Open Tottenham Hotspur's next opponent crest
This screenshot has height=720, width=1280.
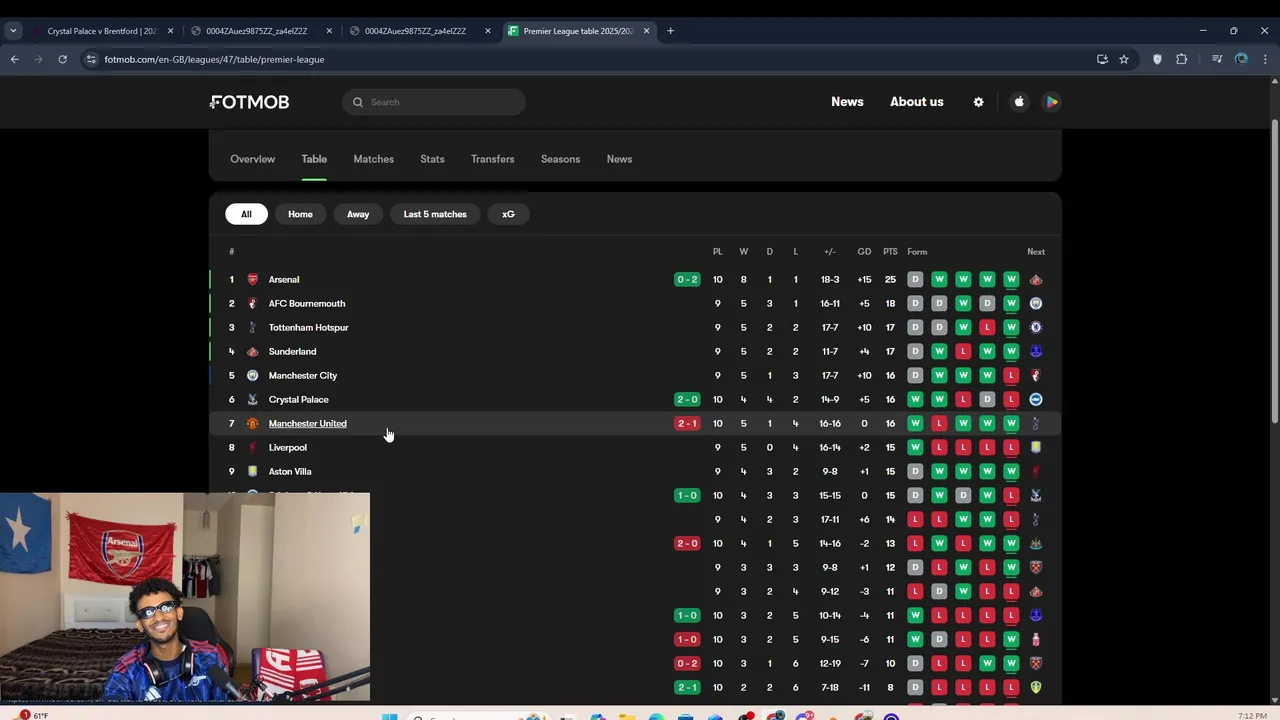pyautogui.click(x=1036, y=328)
